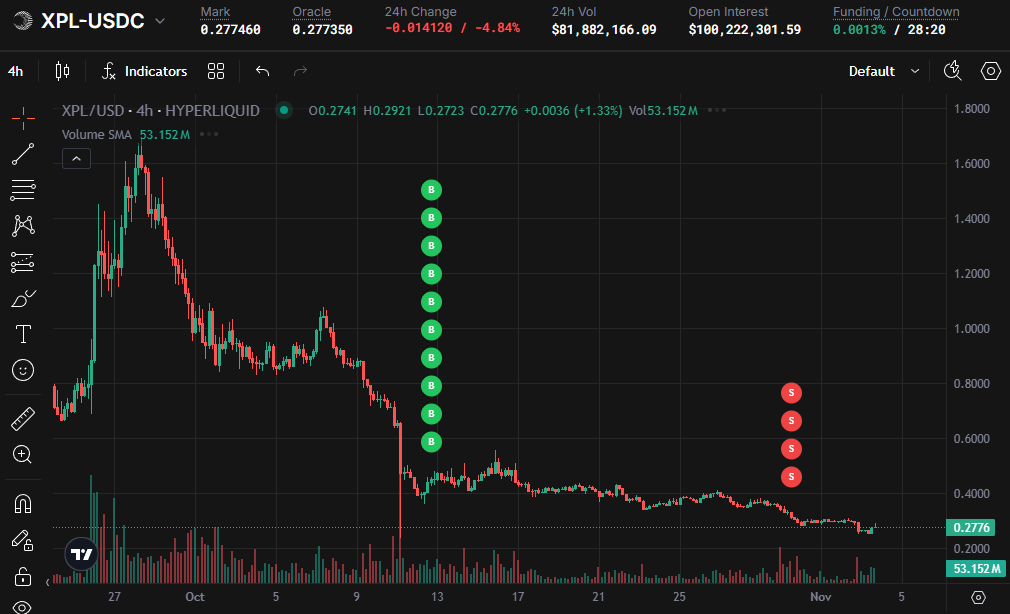Screen dimensions: 1010x614
Task: Click the topmost S sell marker
Action: (791, 393)
